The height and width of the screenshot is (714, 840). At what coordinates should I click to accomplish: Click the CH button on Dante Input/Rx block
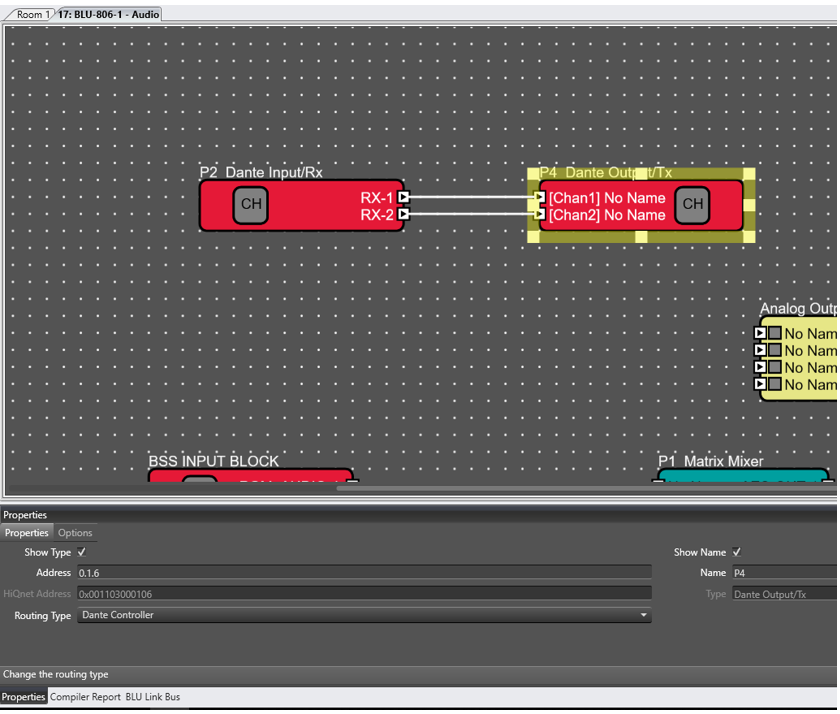[250, 205]
